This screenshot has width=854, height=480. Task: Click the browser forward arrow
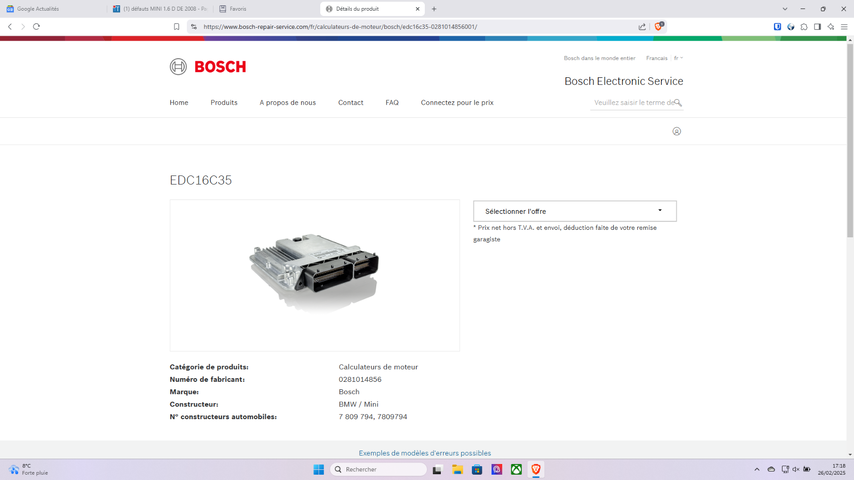pyautogui.click(x=23, y=26)
